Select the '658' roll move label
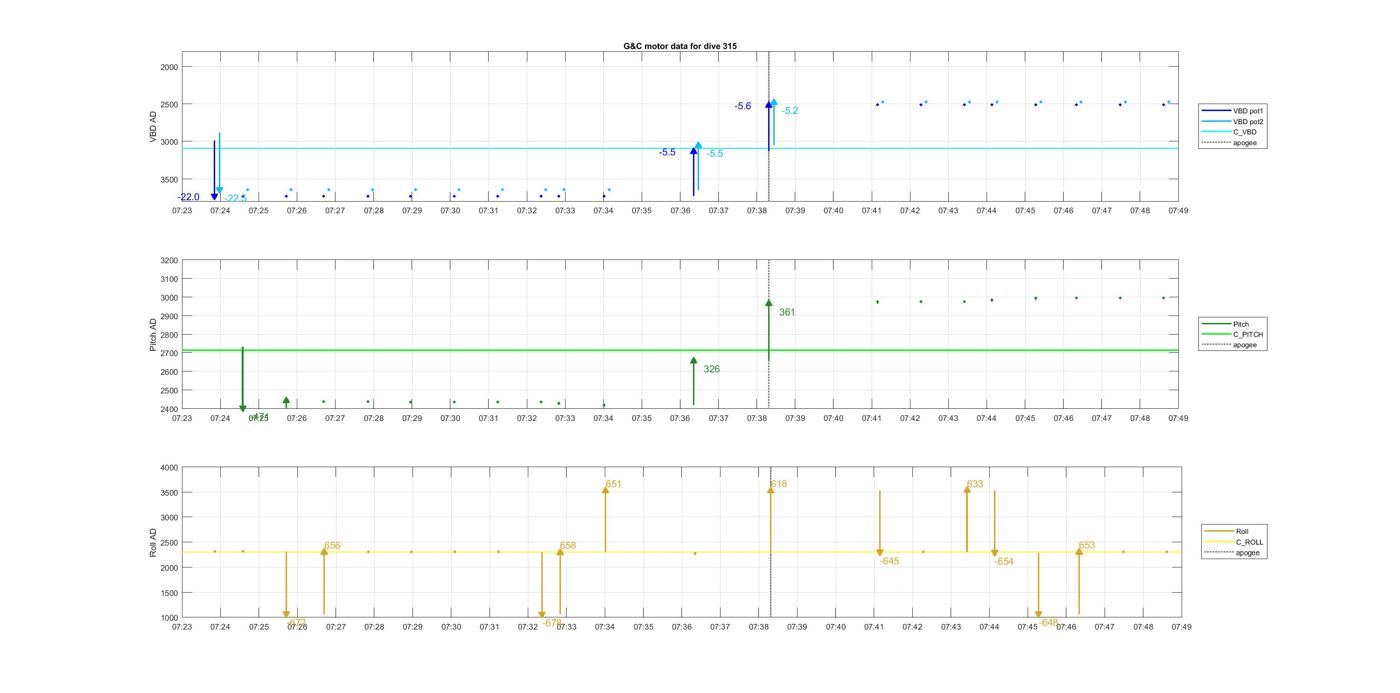Image resolution: width=1400 pixels, height=693 pixels. click(x=568, y=546)
